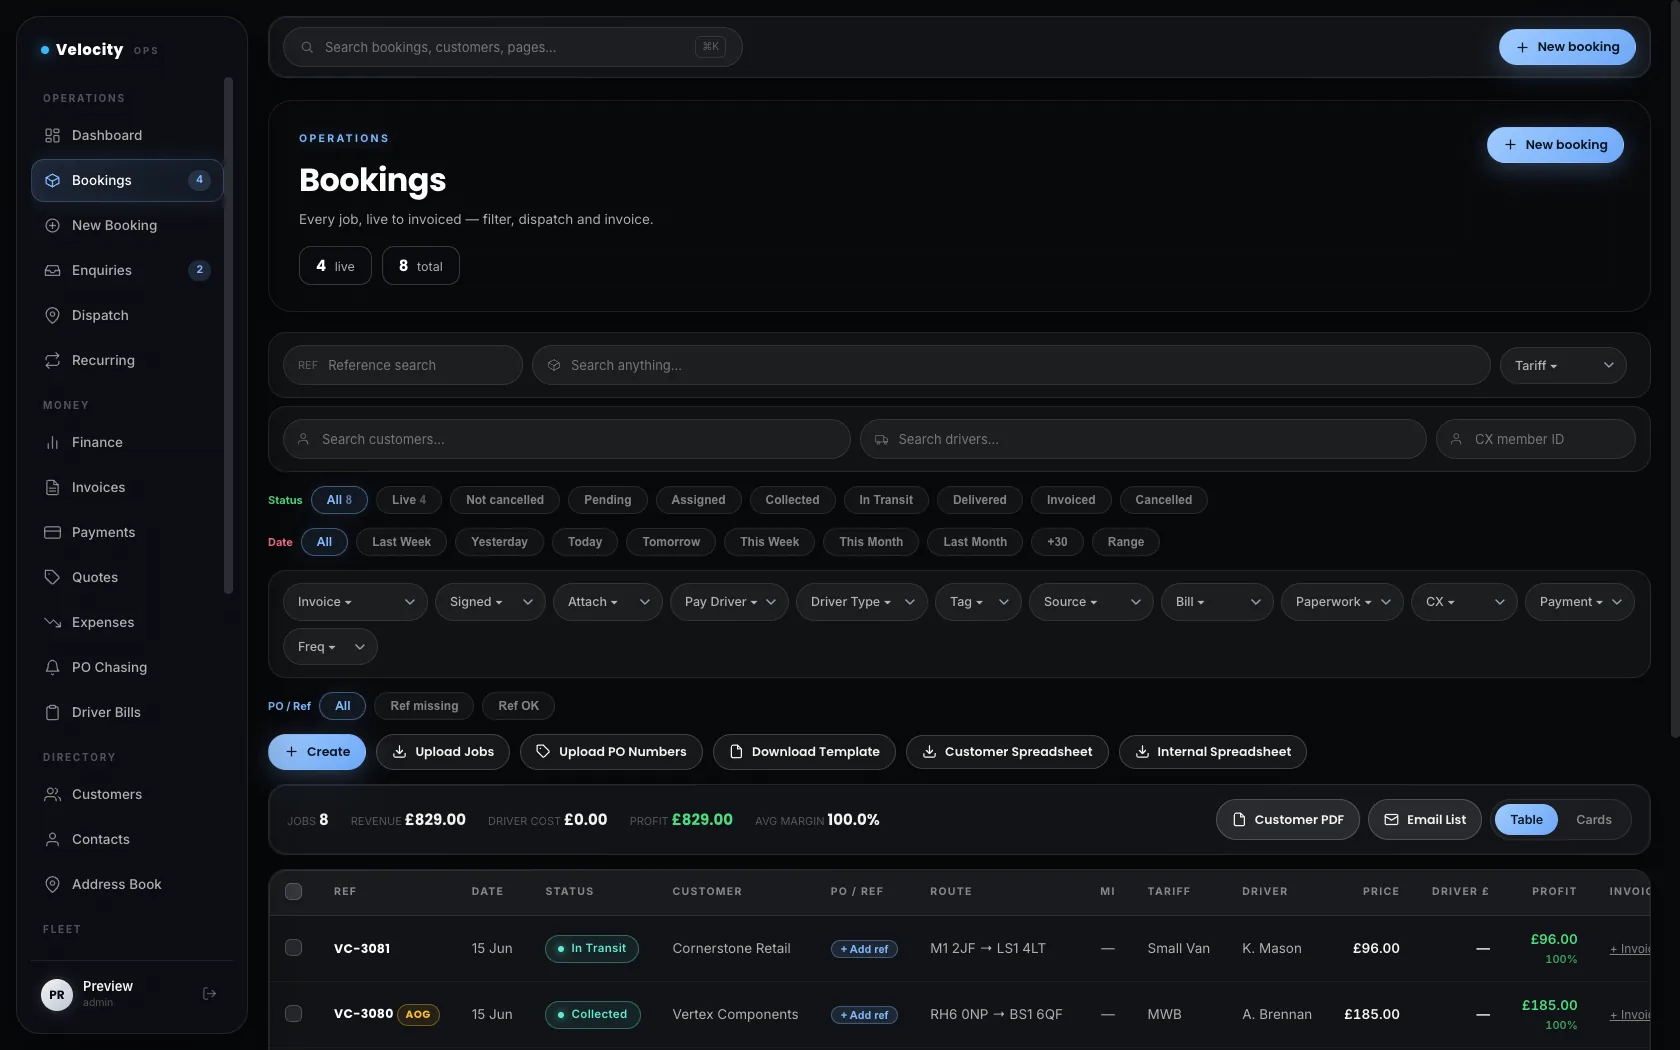Viewport: 1680px width, 1050px height.
Task: Click Customer Spreadsheet button
Action: pos(1007,751)
